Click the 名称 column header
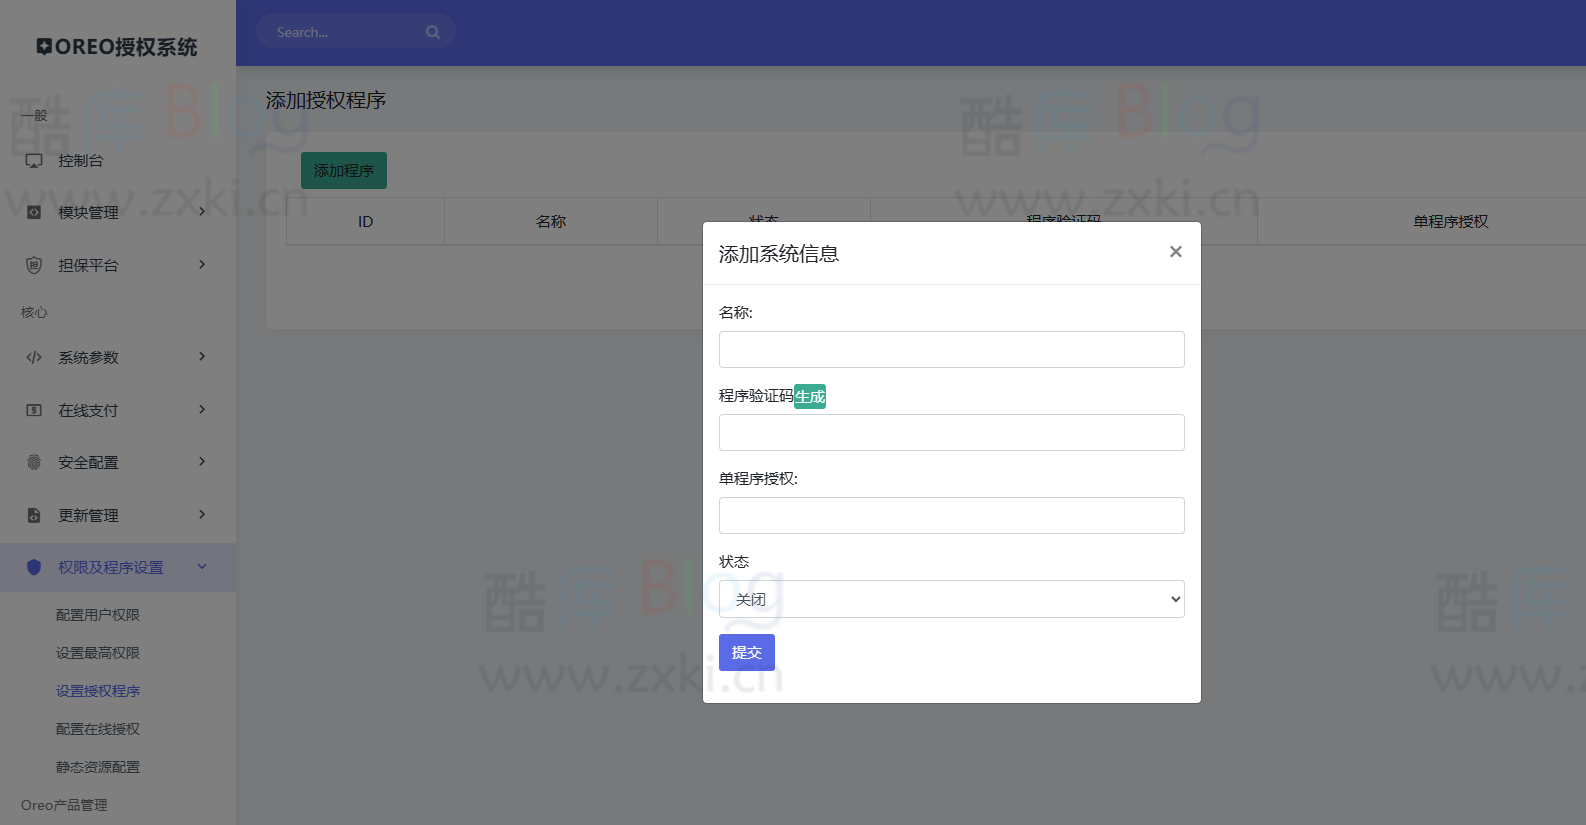The width and height of the screenshot is (1586, 825). point(551,222)
